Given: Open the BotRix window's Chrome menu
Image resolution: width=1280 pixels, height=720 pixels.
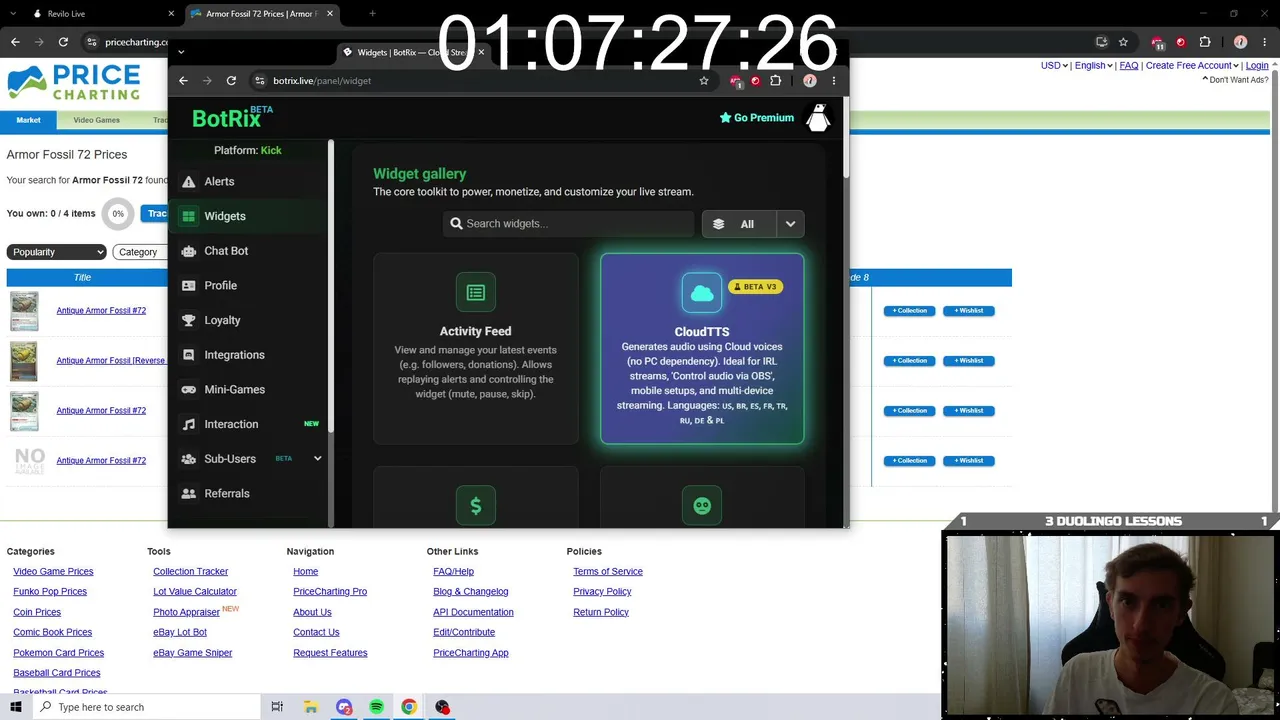Looking at the screenshot, I should (834, 81).
